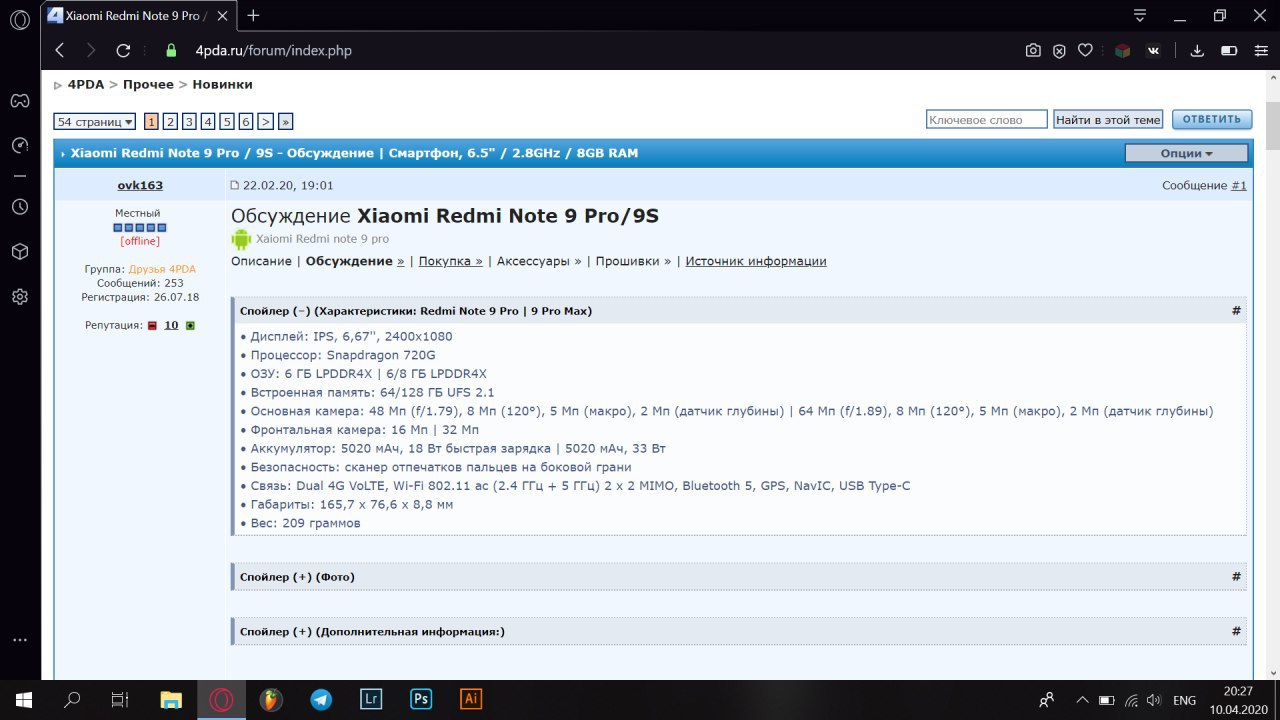Open sidebar setup three dots
Image resolution: width=1280 pixels, height=720 pixels.
tap(20, 640)
